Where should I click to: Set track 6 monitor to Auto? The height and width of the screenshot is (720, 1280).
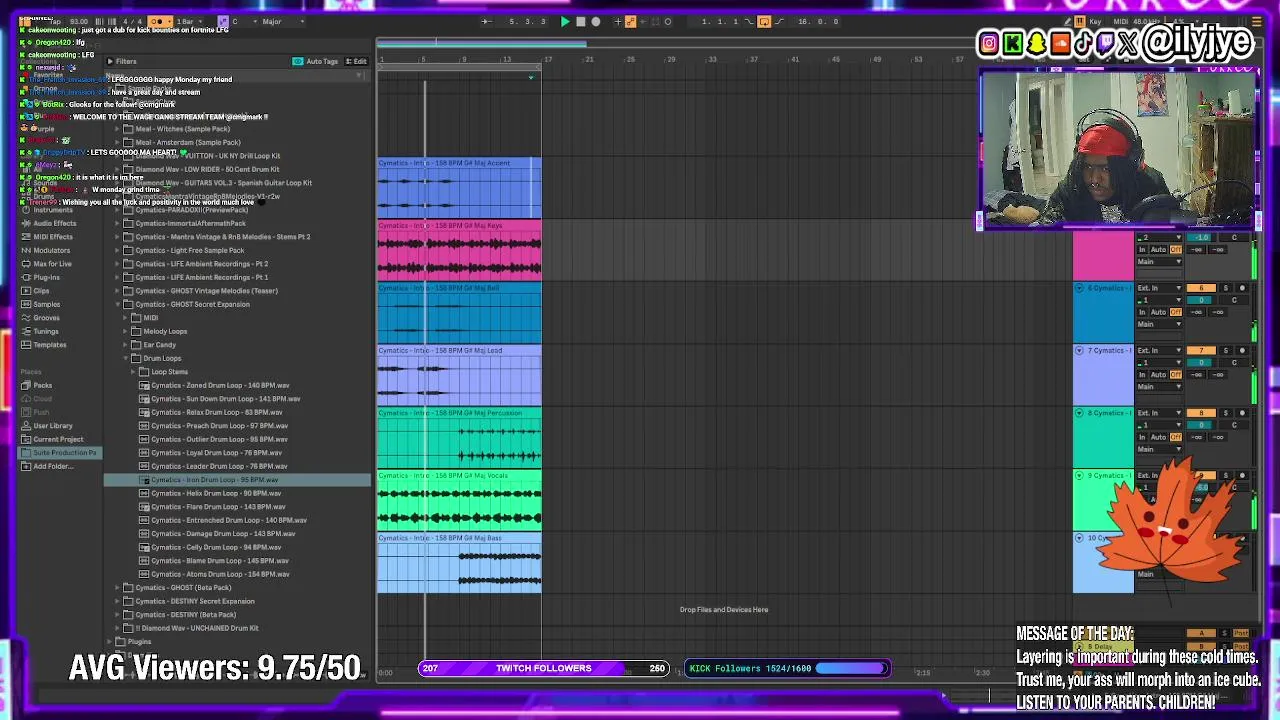click(1159, 312)
